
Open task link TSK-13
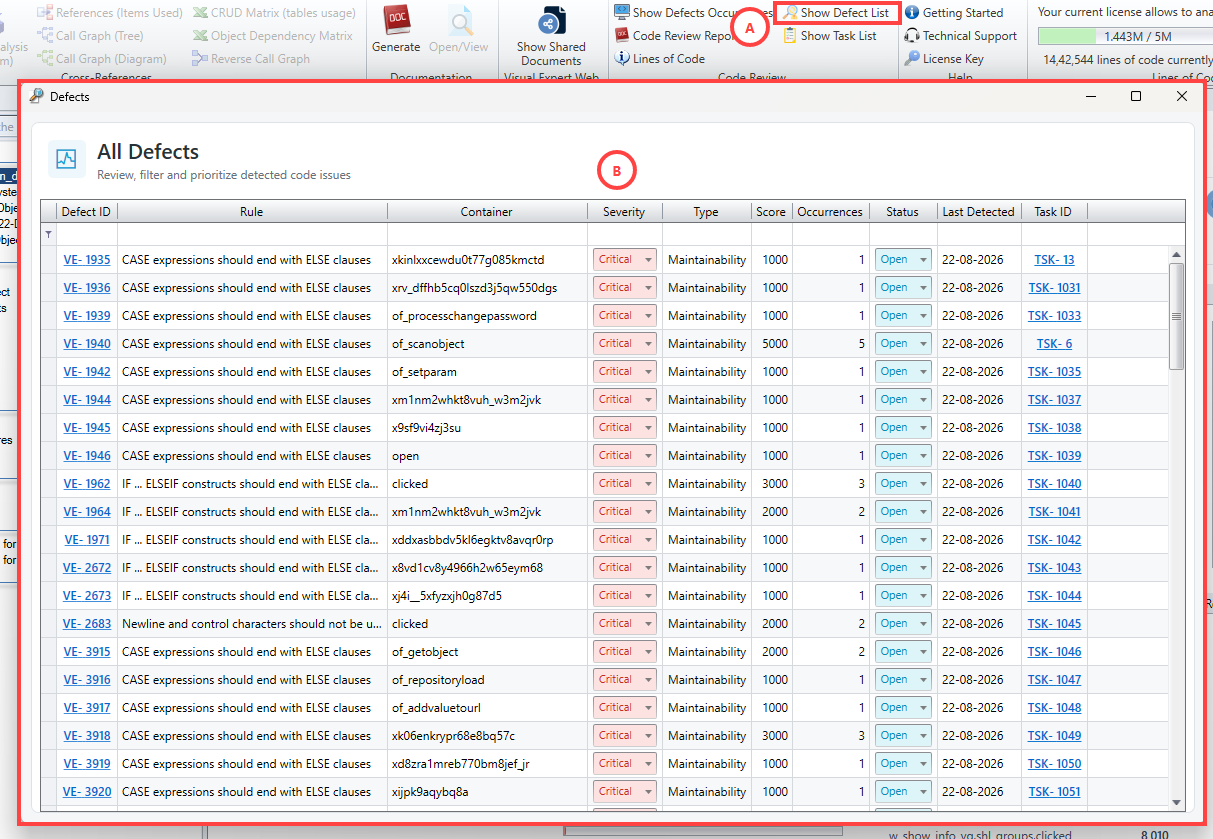coord(1054,260)
